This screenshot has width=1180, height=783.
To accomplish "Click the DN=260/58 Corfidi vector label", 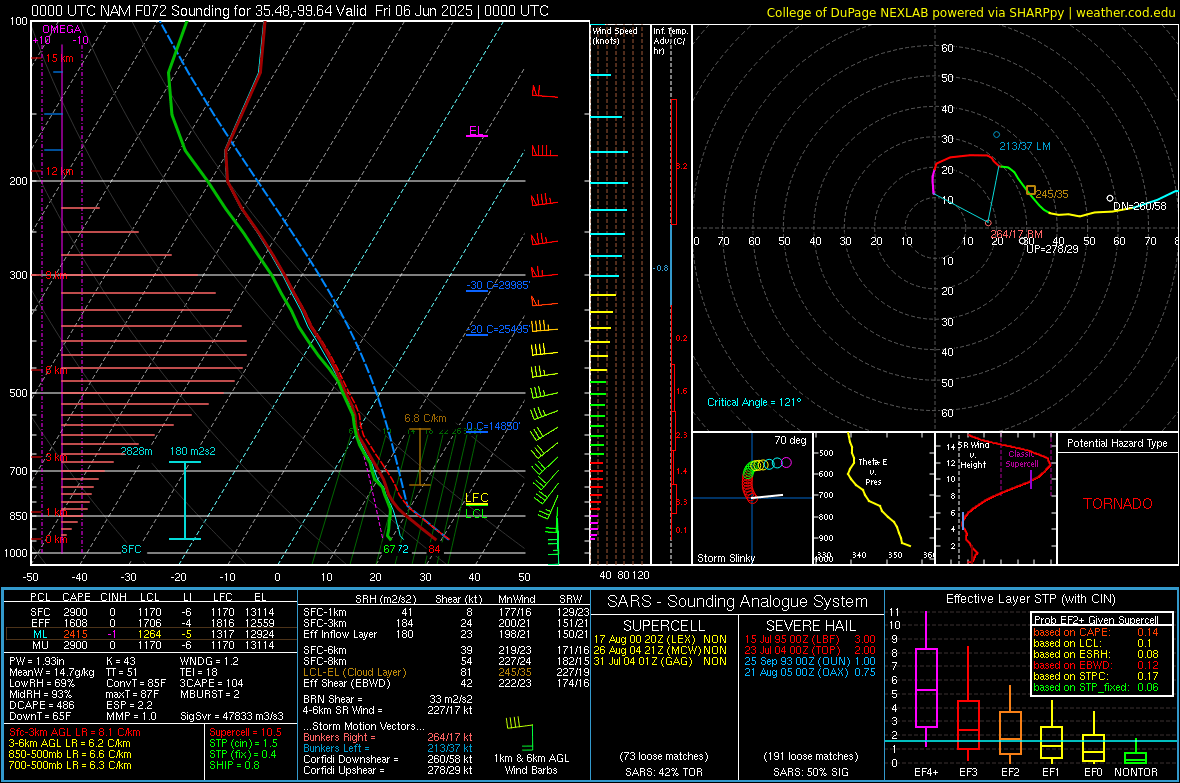I will [1139, 206].
